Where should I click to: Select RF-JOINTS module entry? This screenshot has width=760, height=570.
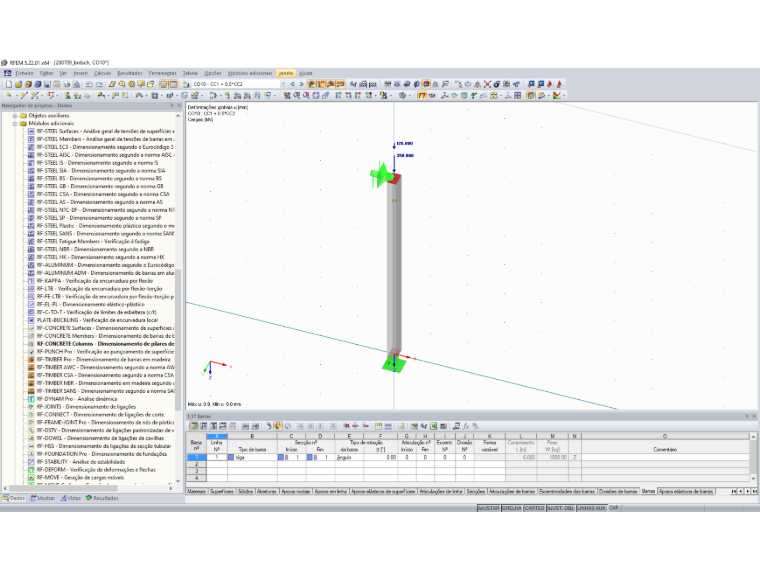point(86,407)
